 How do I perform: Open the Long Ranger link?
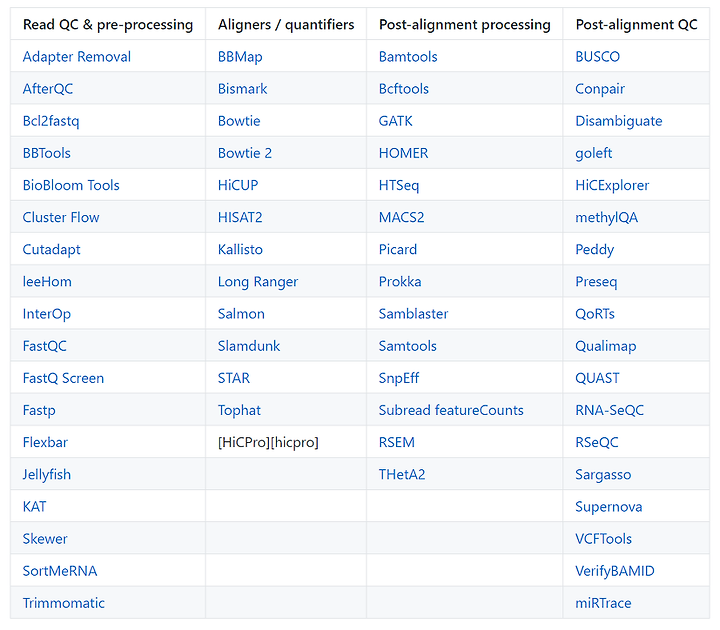[x=258, y=282]
